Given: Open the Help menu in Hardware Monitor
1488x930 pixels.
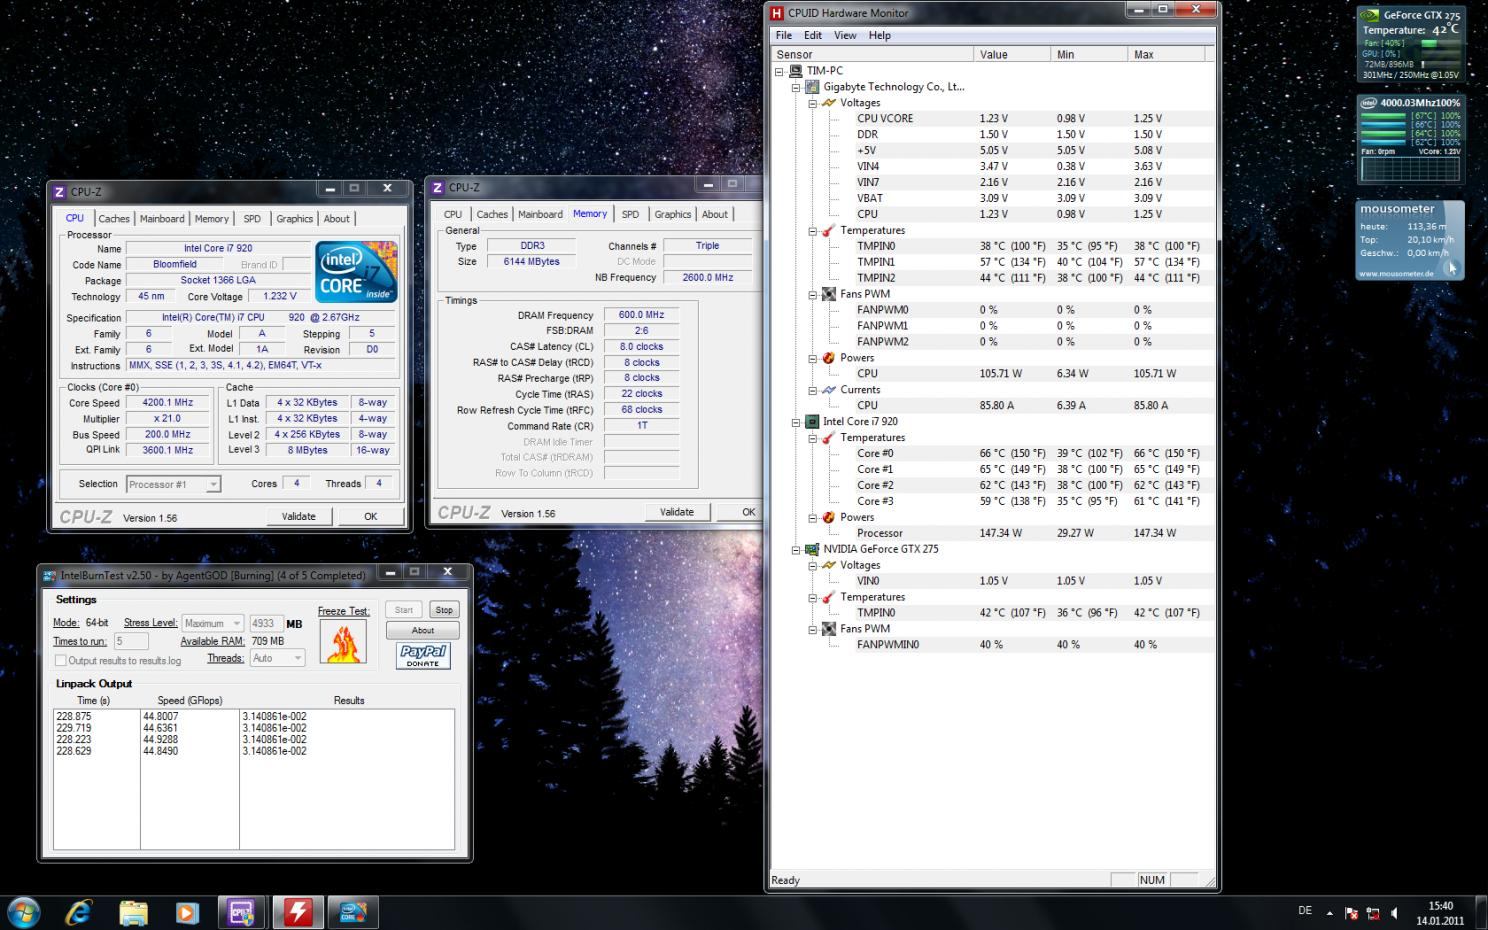Looking at the screenshot, I should [880, 35].
